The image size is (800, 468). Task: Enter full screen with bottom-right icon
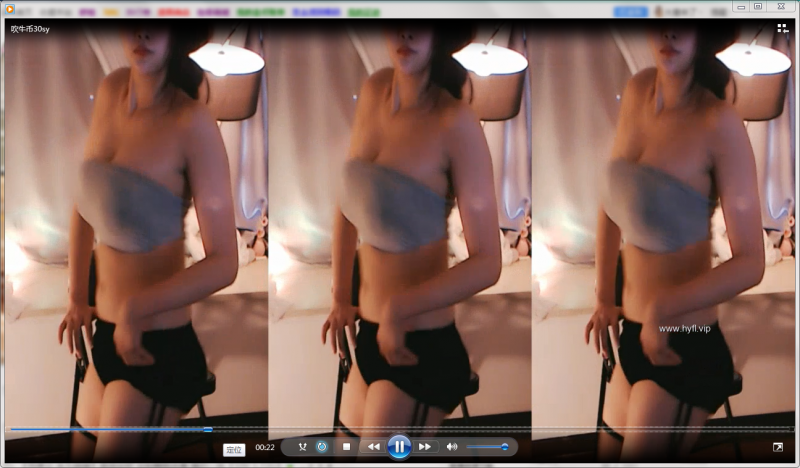point(778,447)
